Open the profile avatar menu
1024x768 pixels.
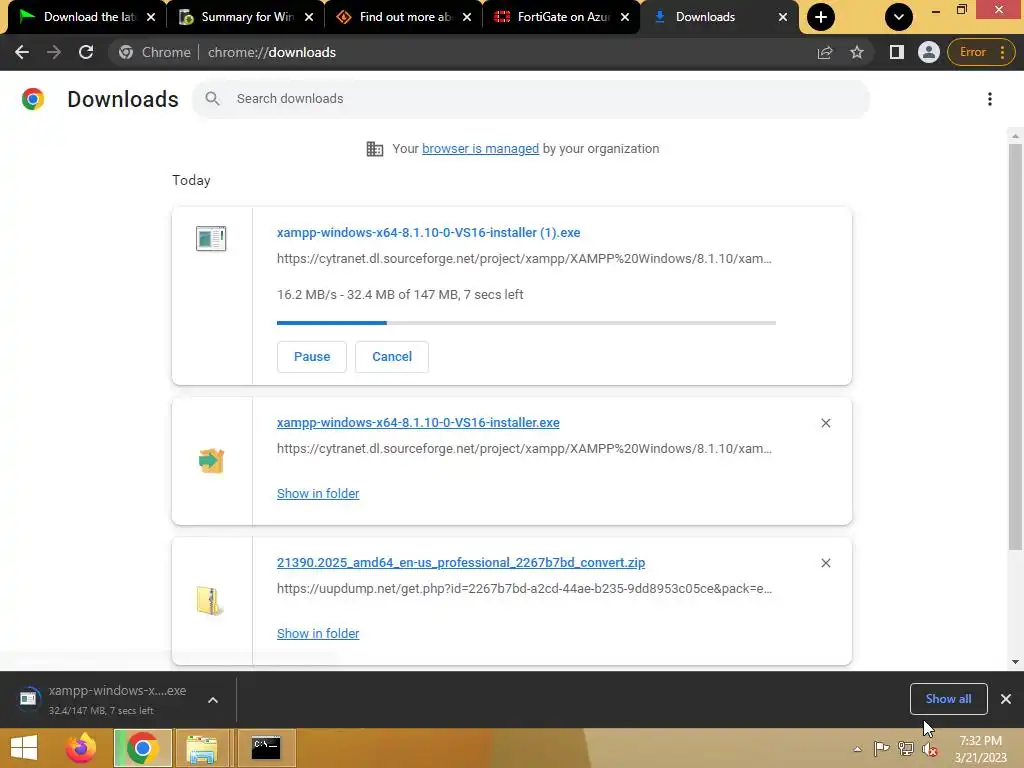click(x=928, y=52)
